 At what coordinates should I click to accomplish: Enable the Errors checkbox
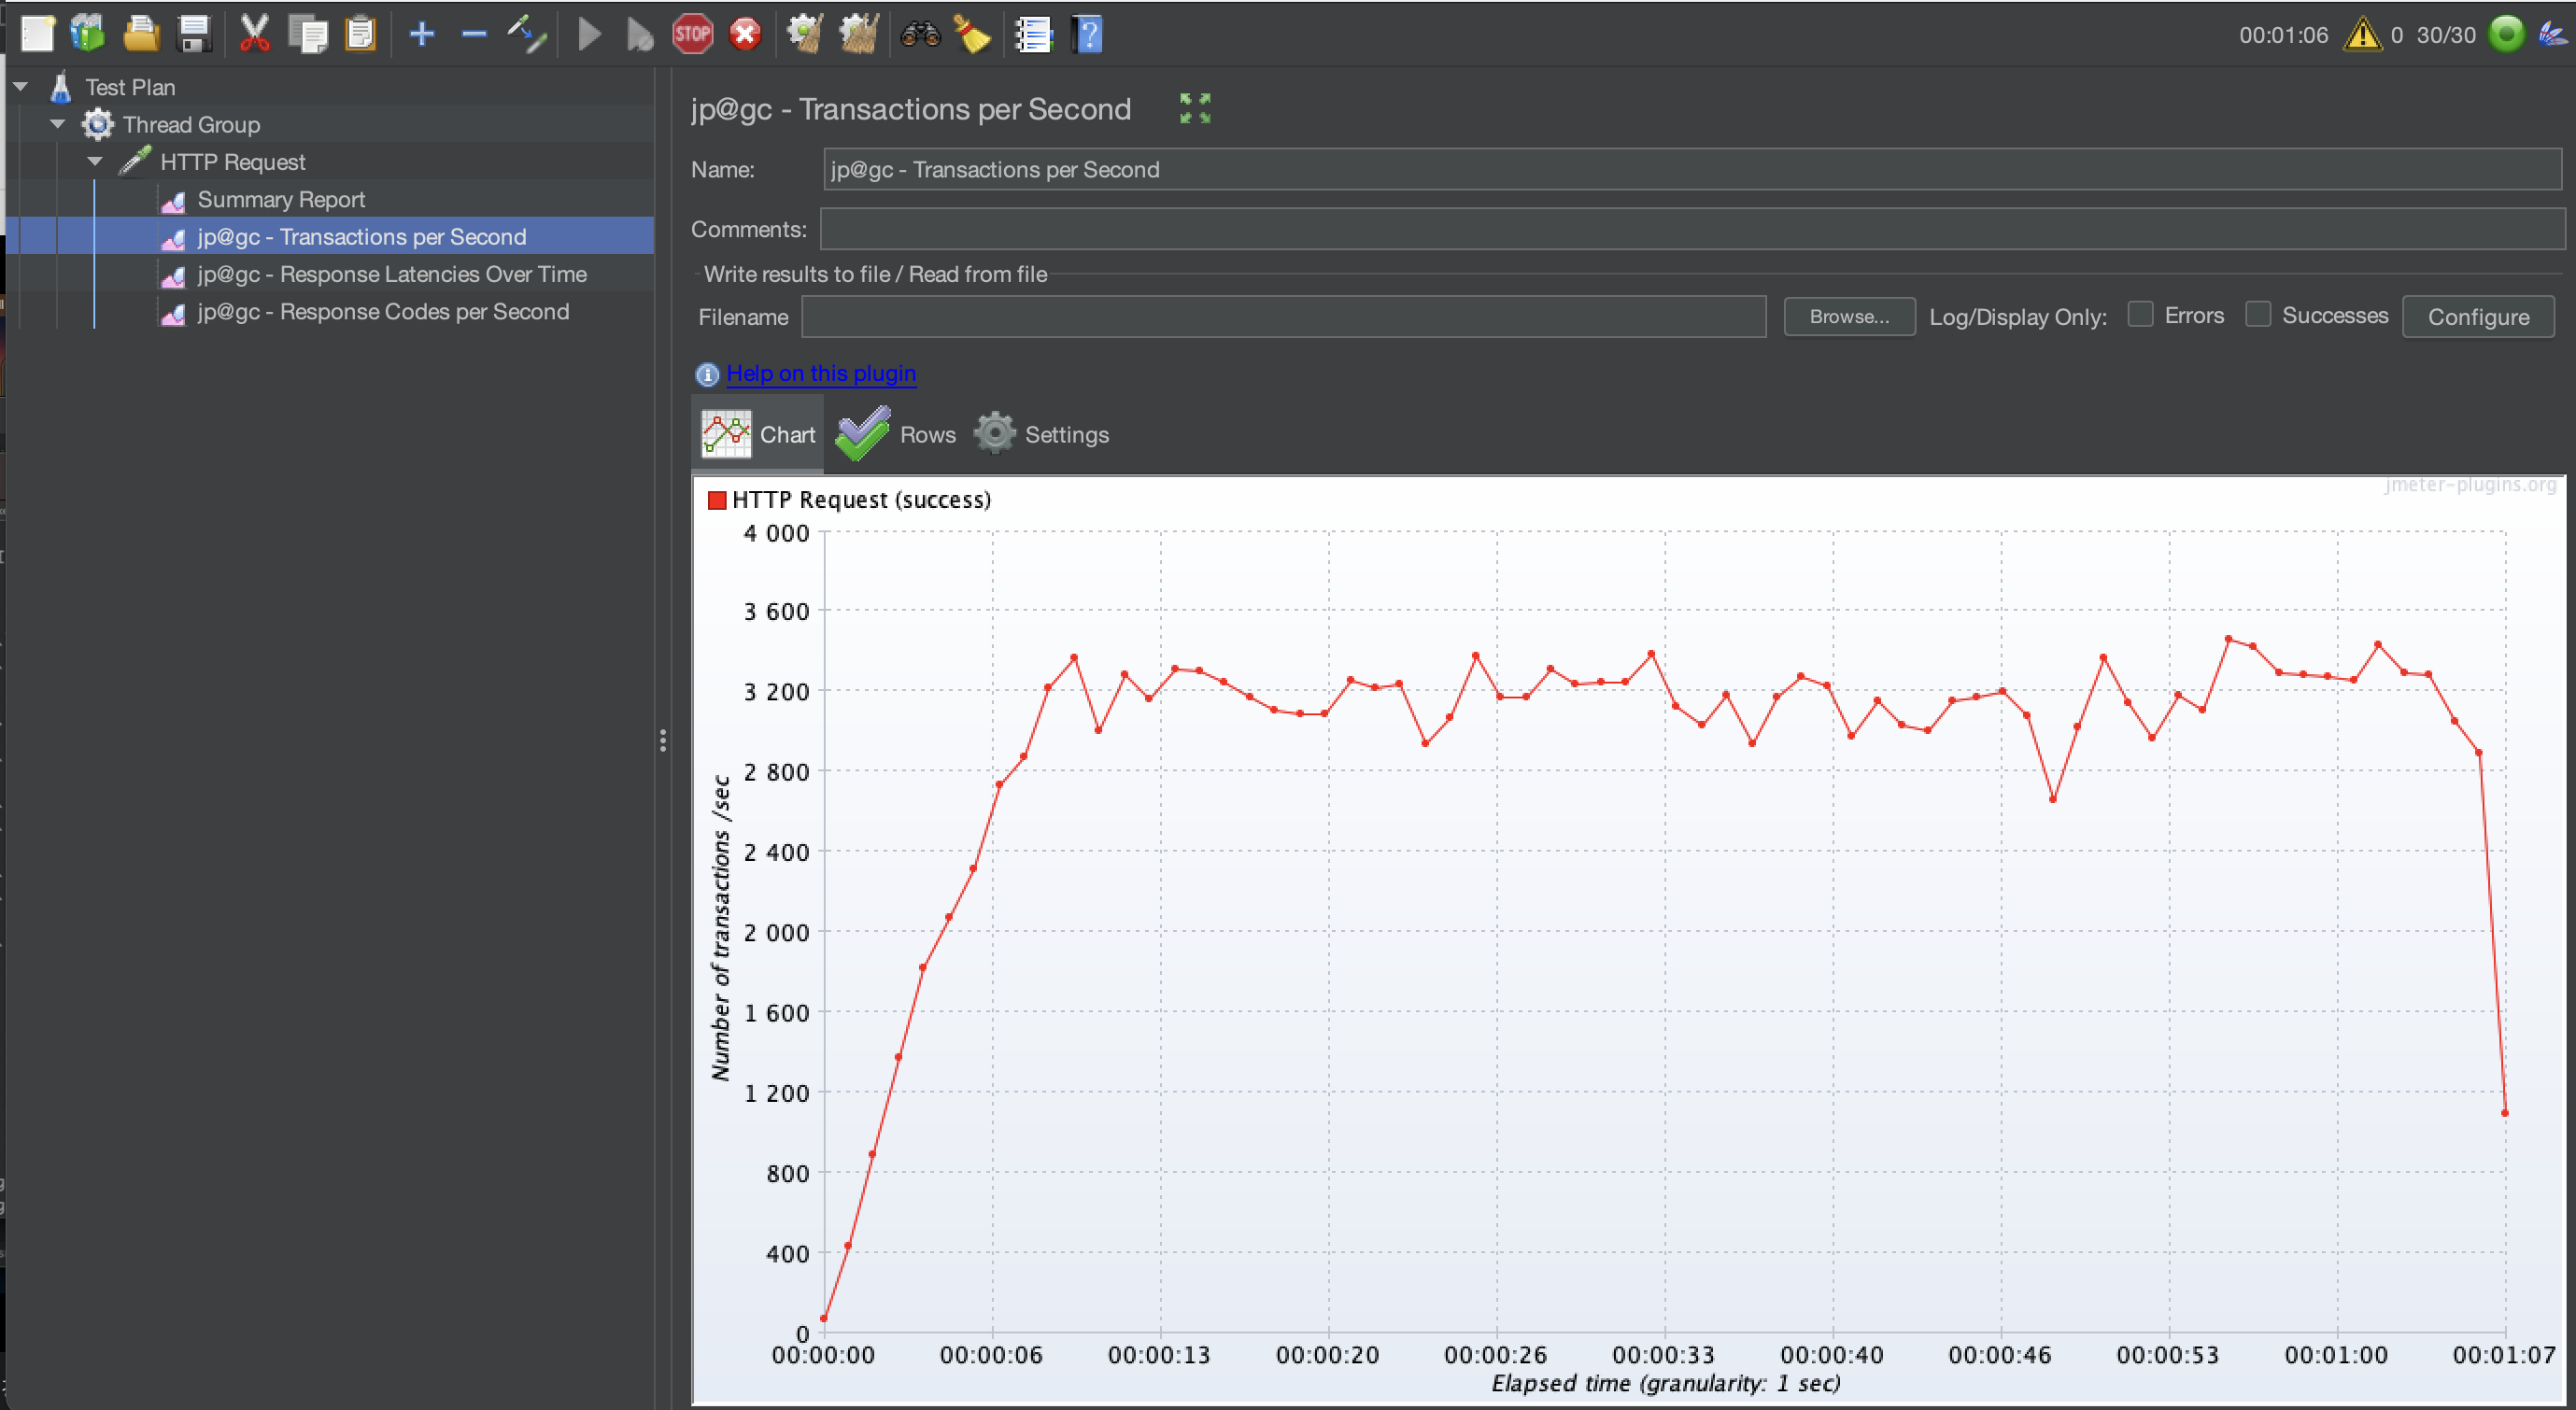coord(2140,315)
